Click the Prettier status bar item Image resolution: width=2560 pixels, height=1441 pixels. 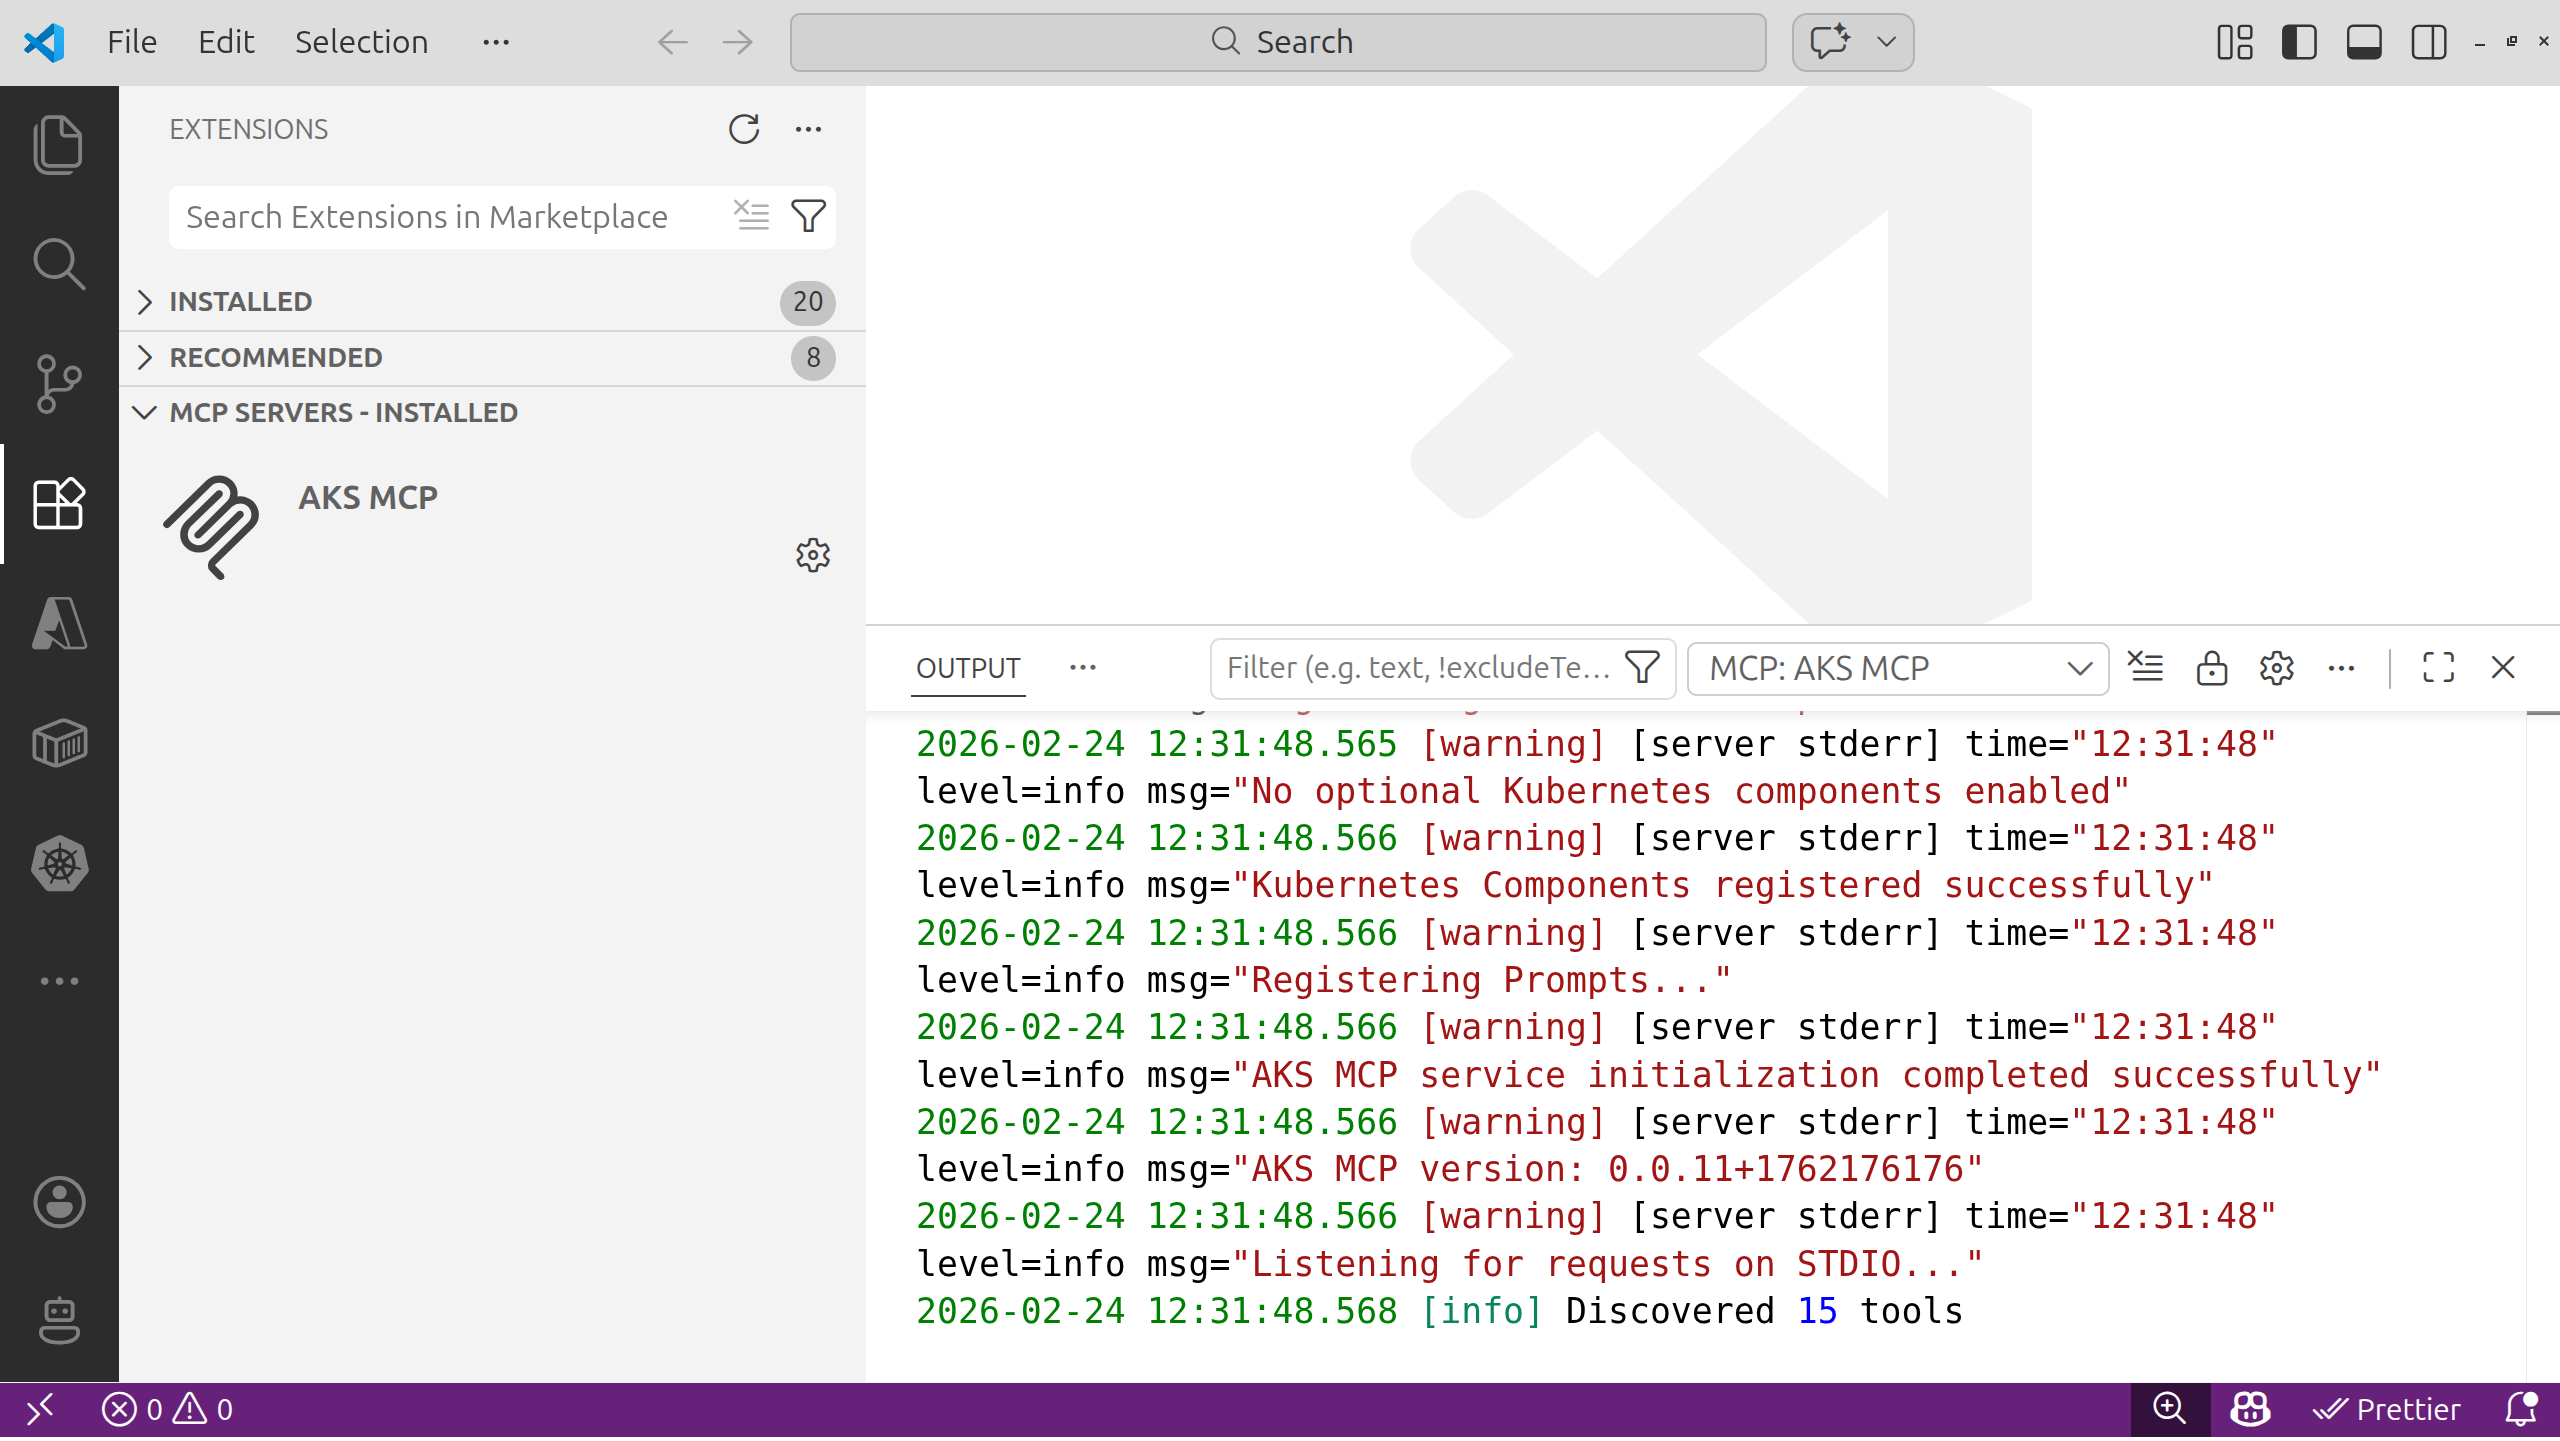coord(2388,1409)
